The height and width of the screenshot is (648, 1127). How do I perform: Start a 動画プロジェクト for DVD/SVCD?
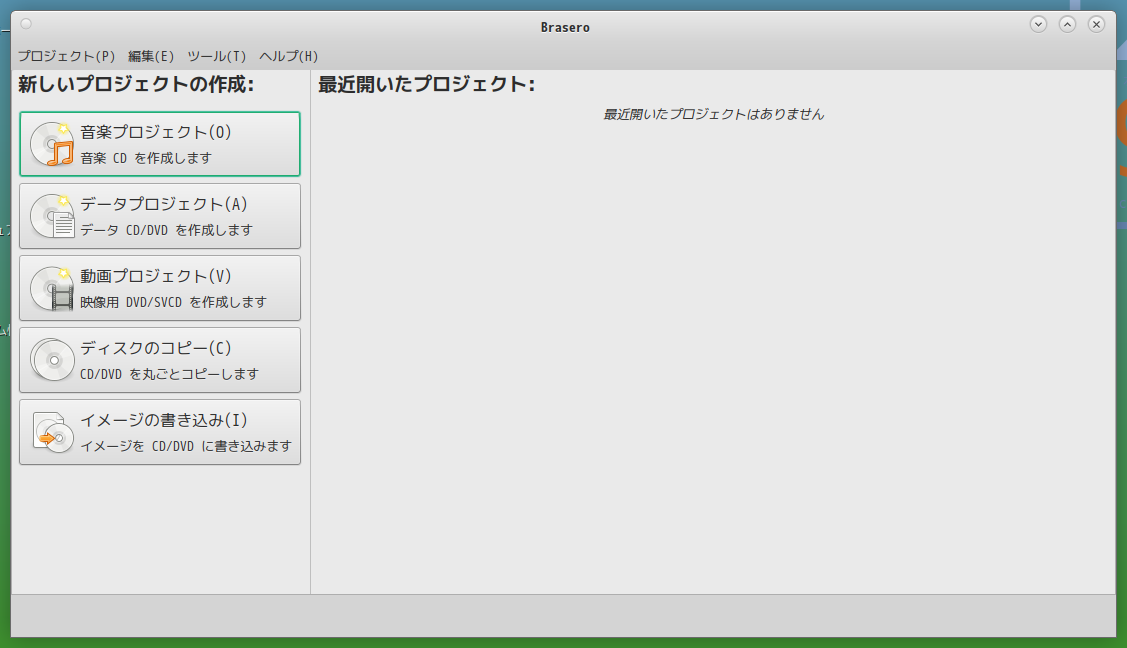(x=160, y=287)
